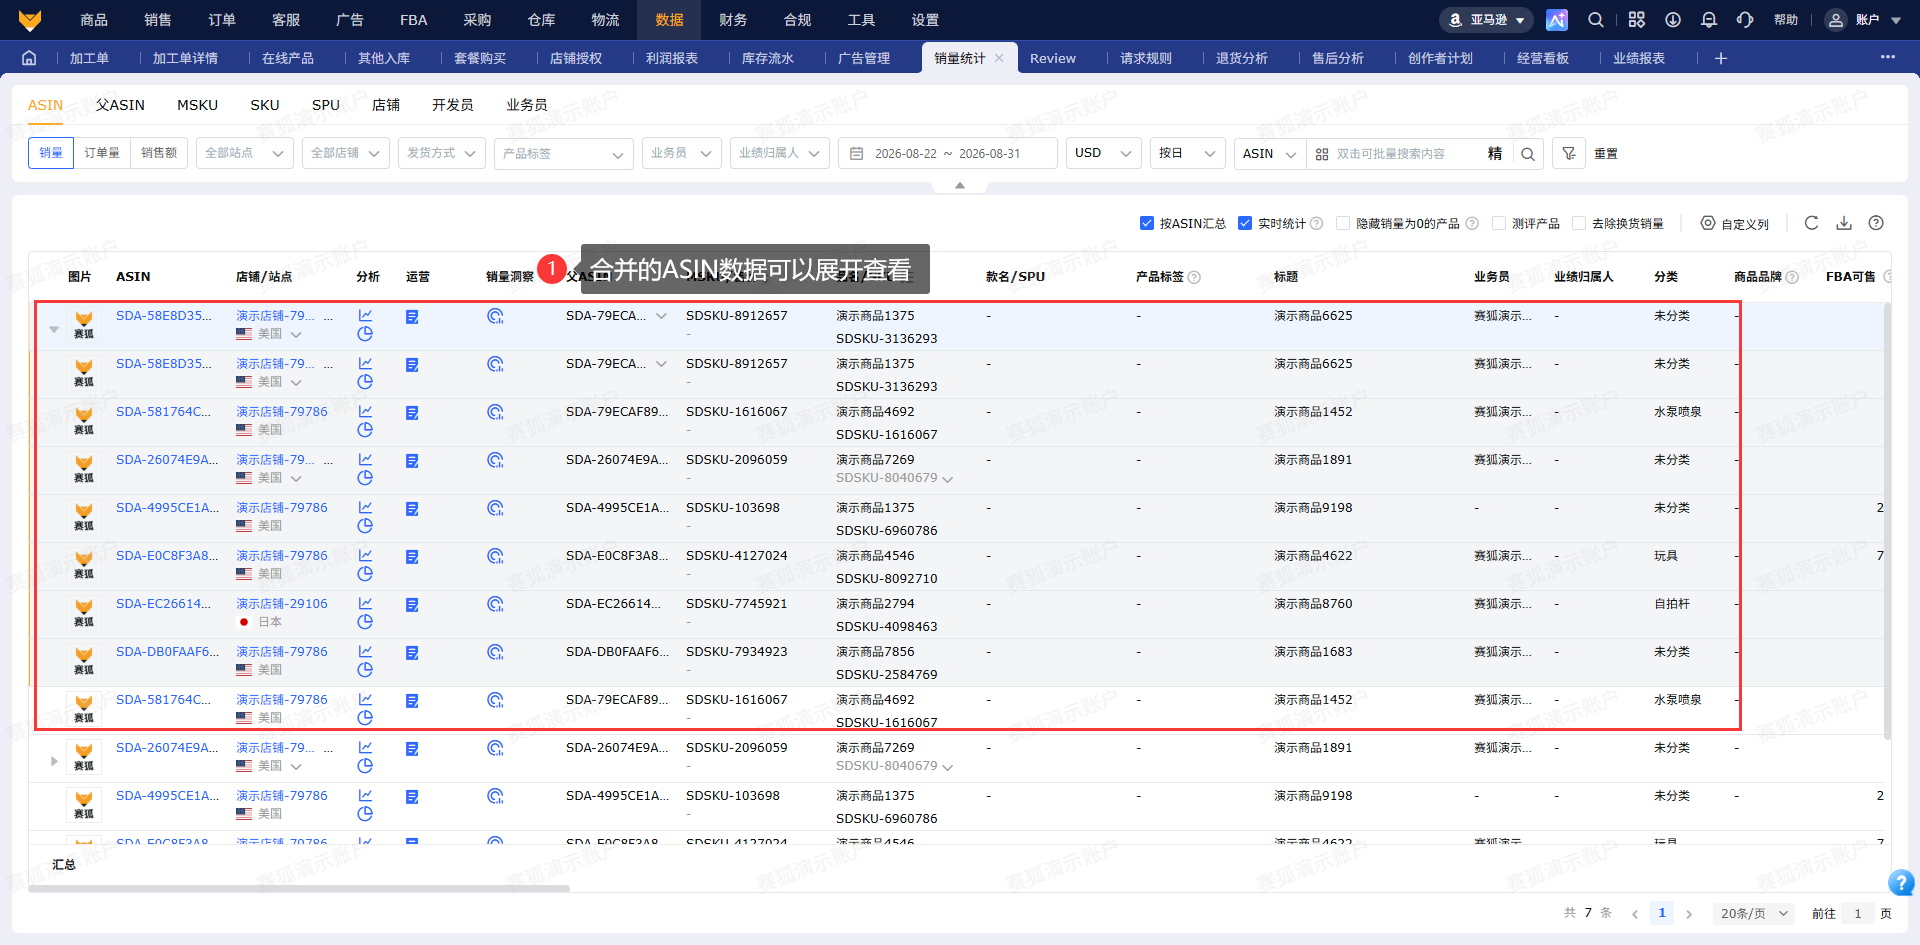
Task: Open the apps grid icon in header
Action: point(1636,20)
